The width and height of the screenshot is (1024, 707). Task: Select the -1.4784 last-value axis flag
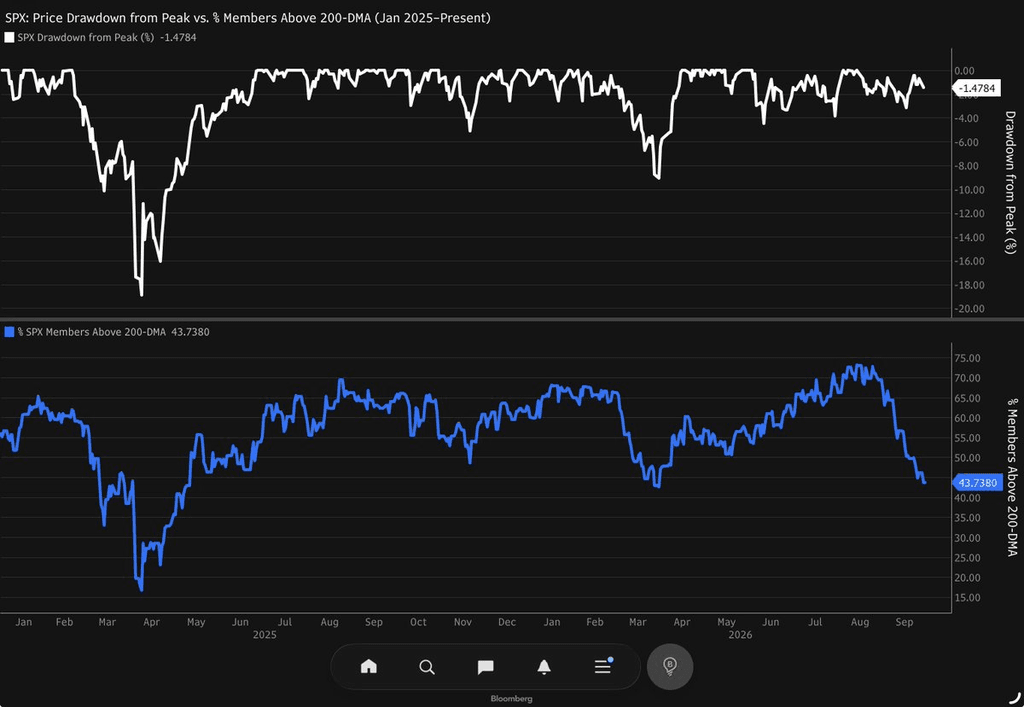coord(976,88)
